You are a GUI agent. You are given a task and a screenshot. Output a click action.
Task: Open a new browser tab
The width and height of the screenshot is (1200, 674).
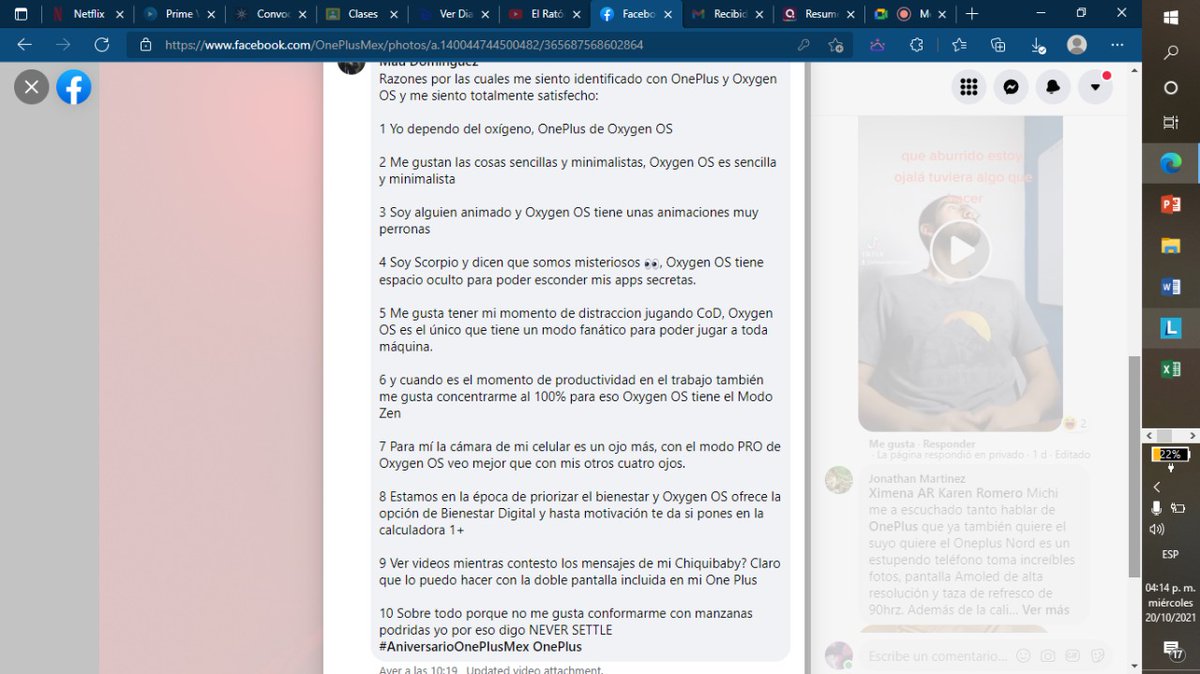click(972, 14)
